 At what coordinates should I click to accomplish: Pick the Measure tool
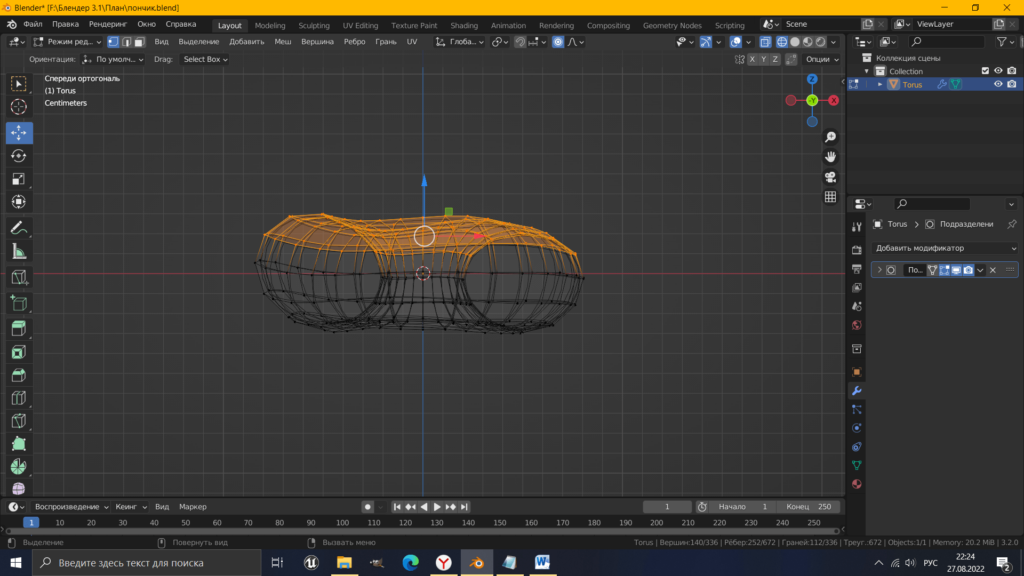pos(19,252)
